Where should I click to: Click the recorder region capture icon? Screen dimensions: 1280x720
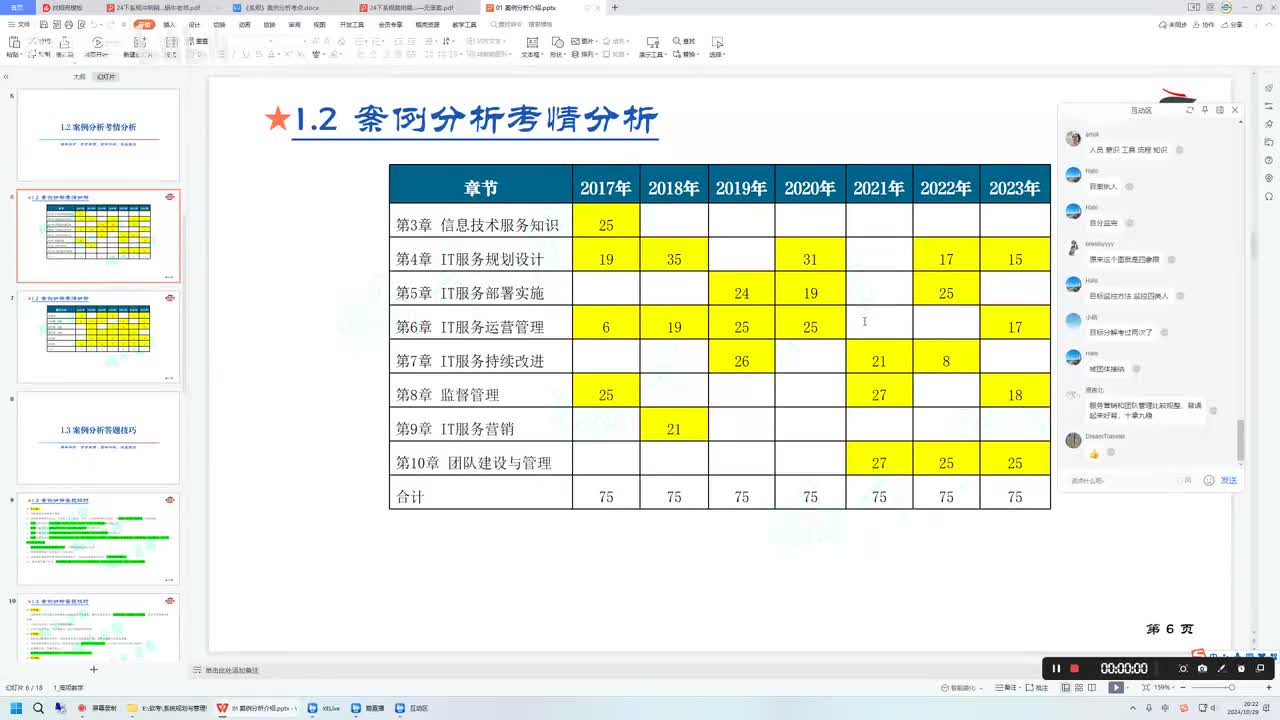click(1183, 668)
